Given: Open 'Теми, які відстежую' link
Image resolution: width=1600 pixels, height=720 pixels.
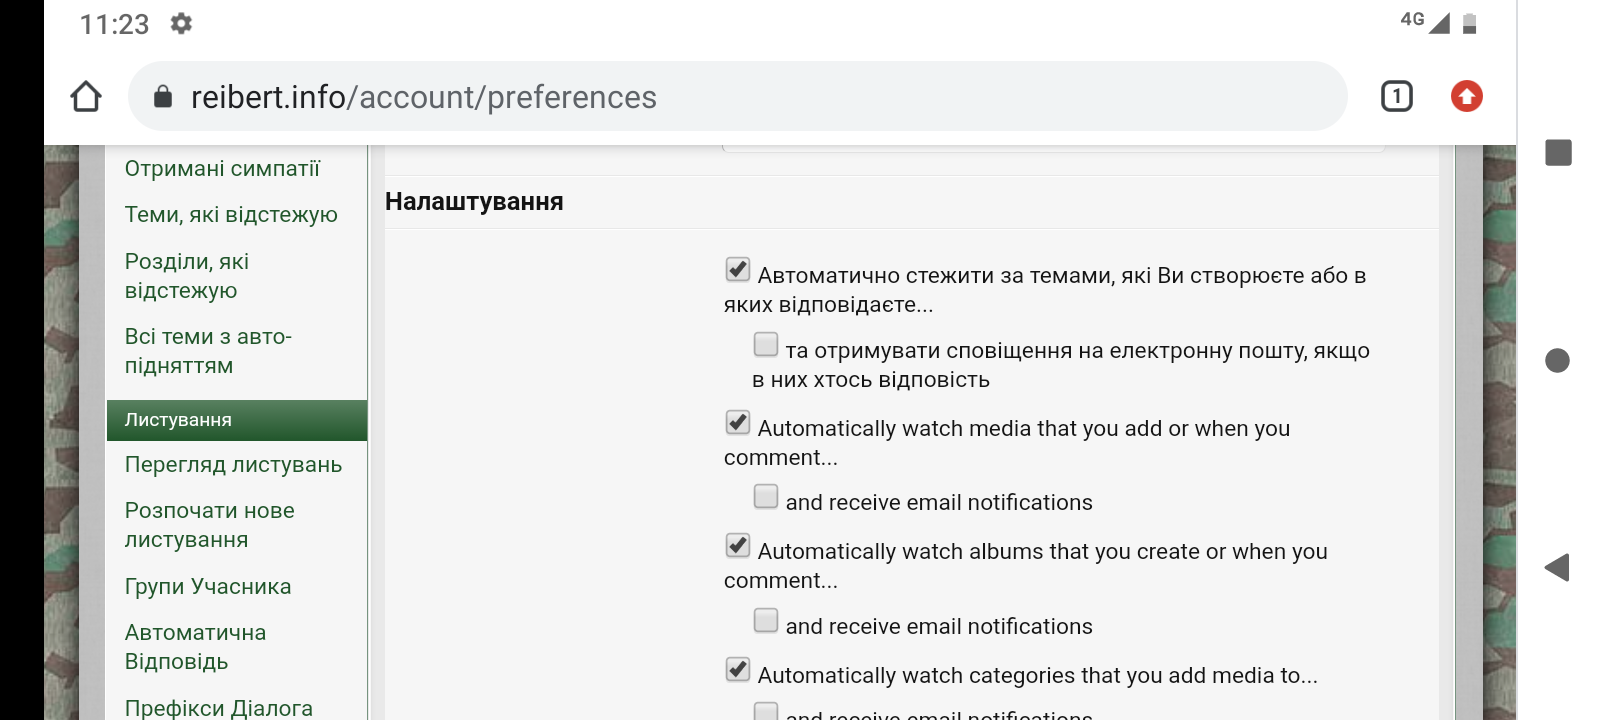Looking at the screenshot, I should tap(231, 214).
